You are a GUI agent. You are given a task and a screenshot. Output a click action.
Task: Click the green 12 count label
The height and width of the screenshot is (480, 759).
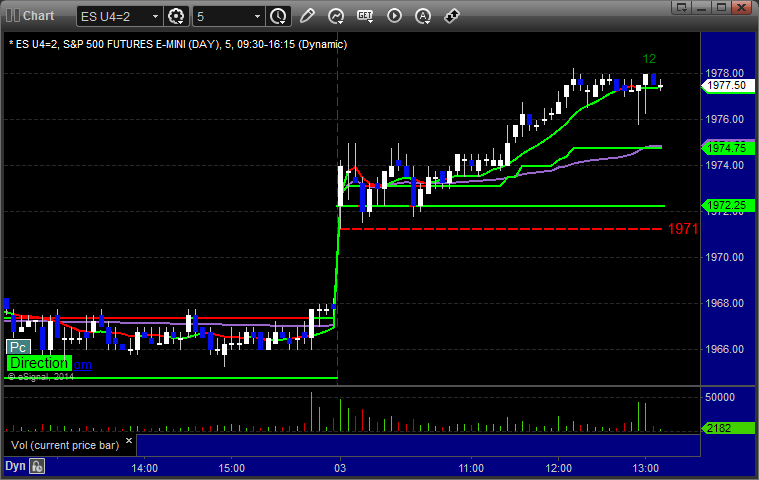649,59
